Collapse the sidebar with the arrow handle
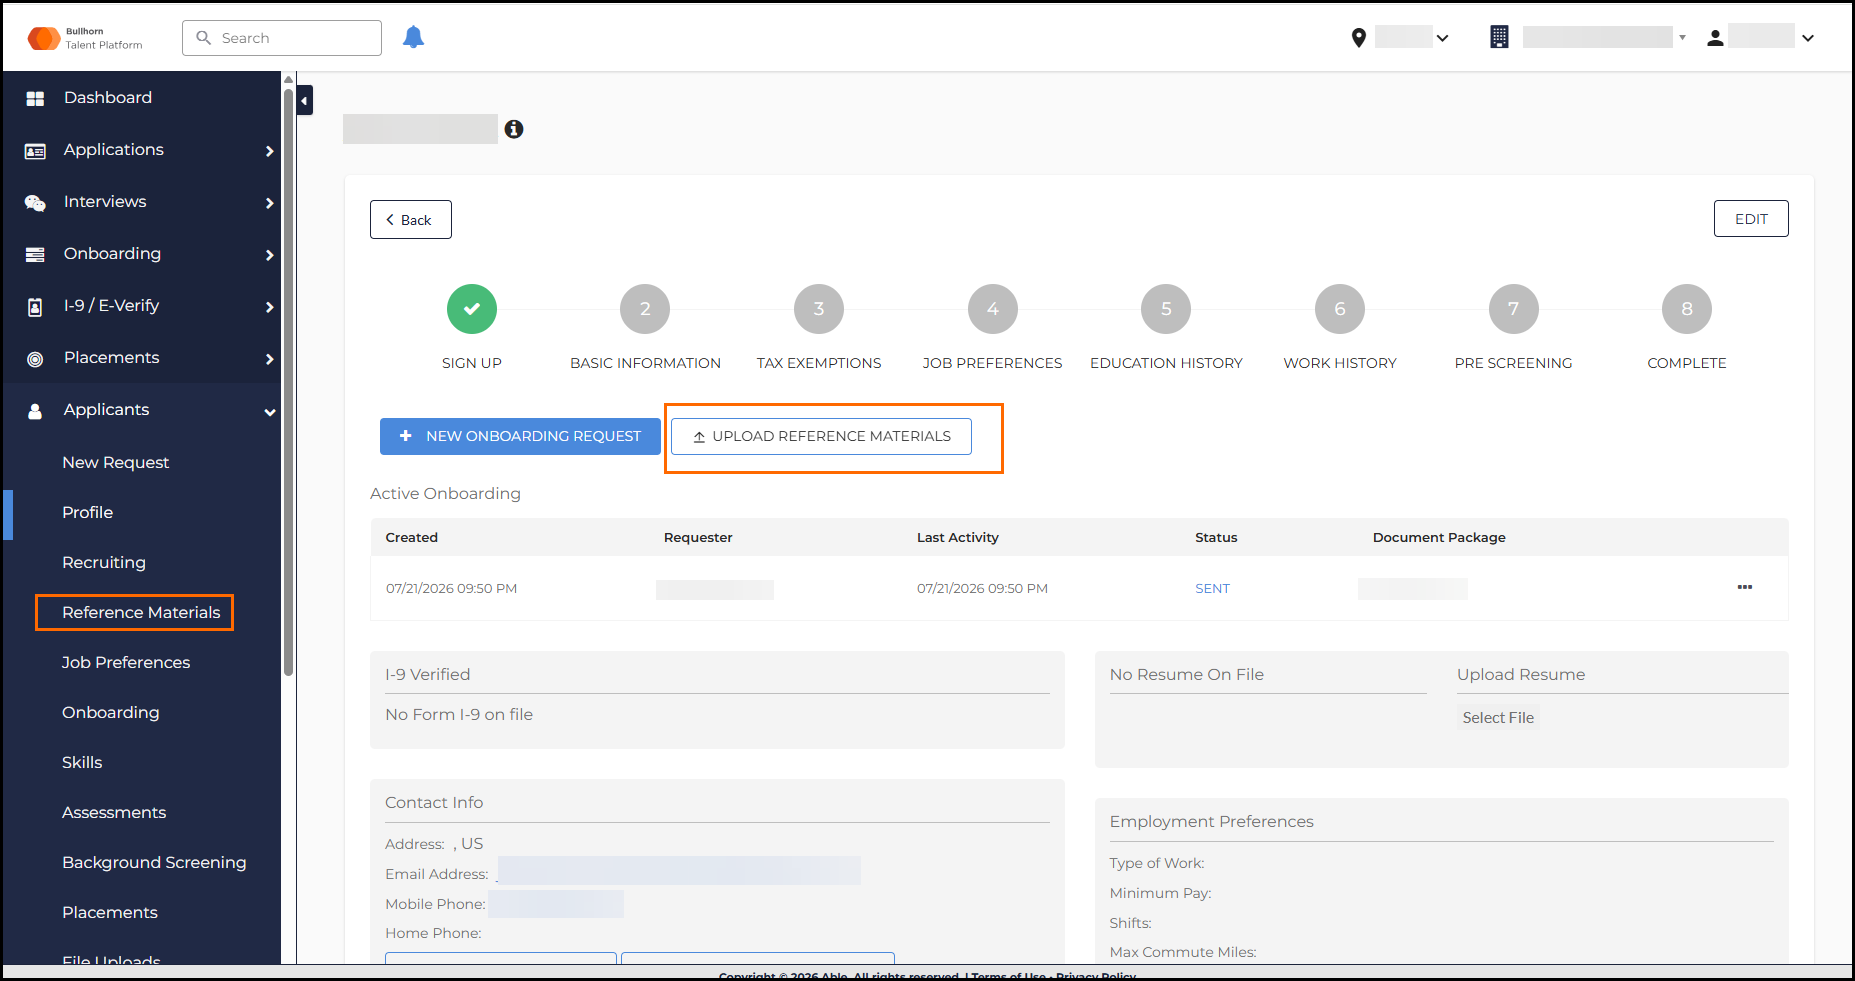Screen dimensions: 1855x981 point(305,100)
